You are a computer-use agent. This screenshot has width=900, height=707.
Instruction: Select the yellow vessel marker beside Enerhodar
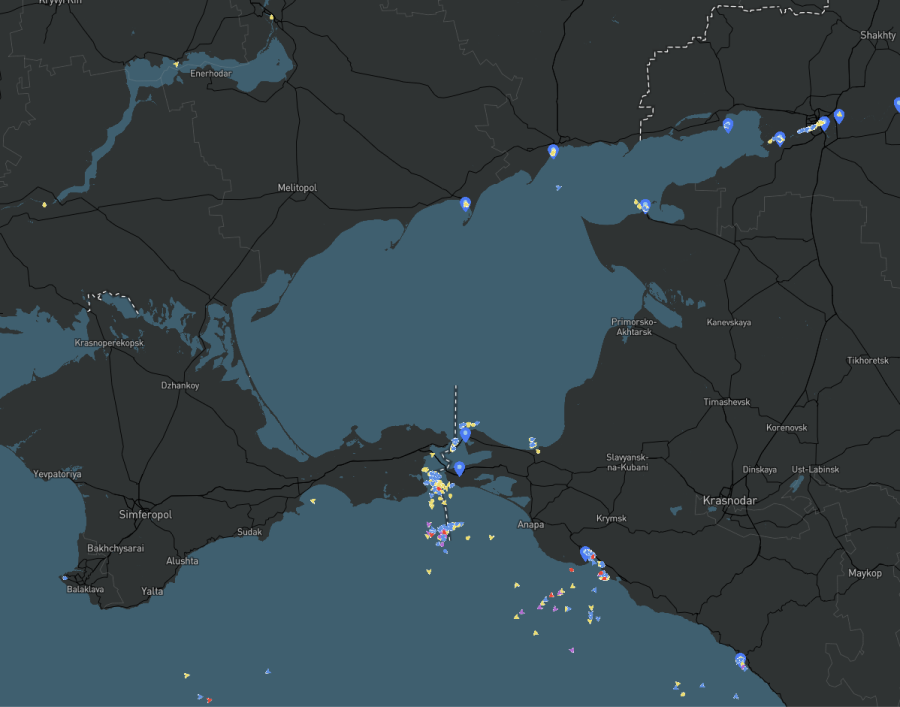pyautogui.click(x=177, y=64)
